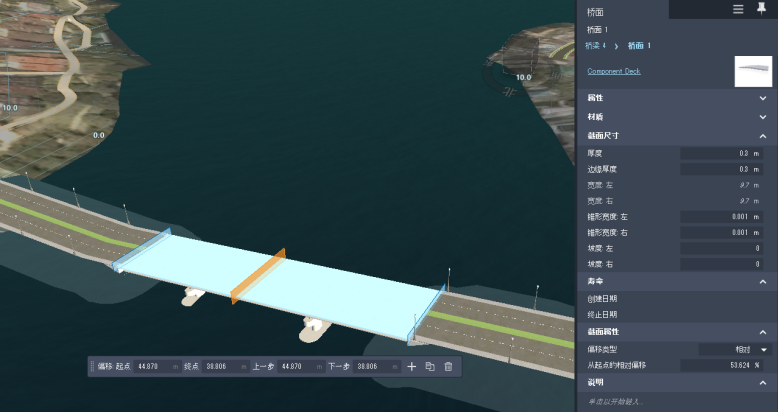Viewport: 778px width, 412px height.
Task: Edit the 锥形宽度: 右 field
Action: coord(721,232)
